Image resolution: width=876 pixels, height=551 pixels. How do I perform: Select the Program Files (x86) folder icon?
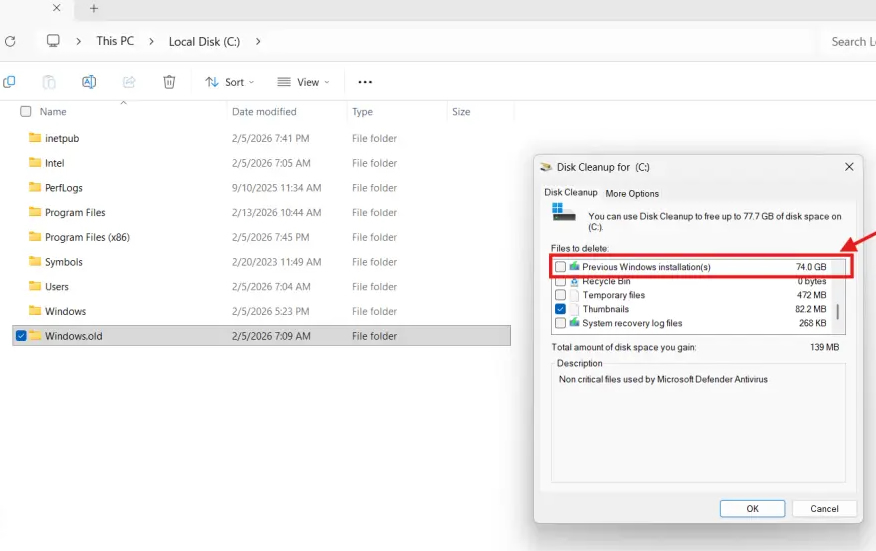tap(35, 236)
